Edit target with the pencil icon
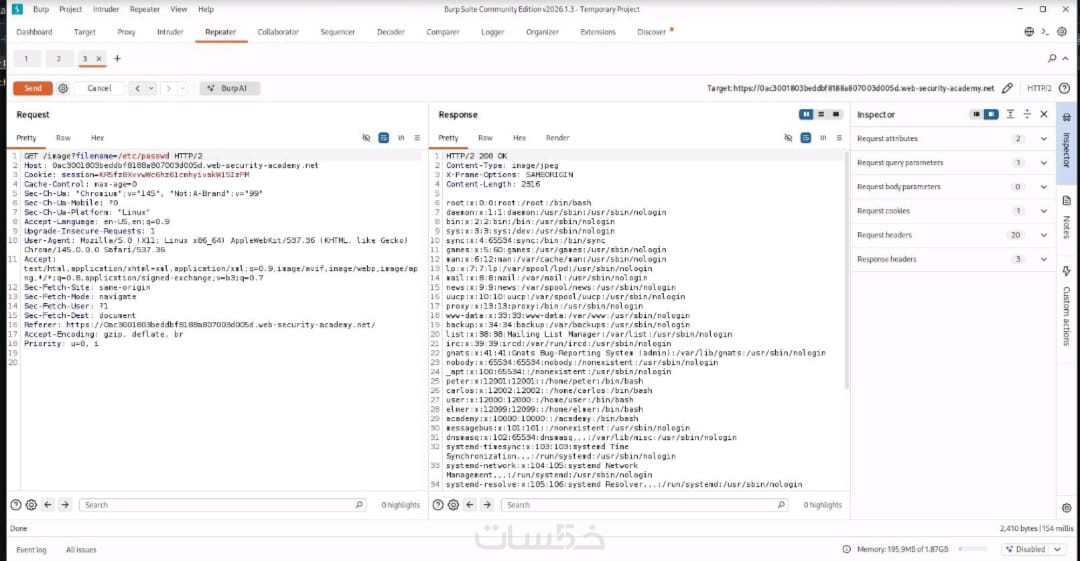The image size is (1080, 561). (x=1007, y=88)
